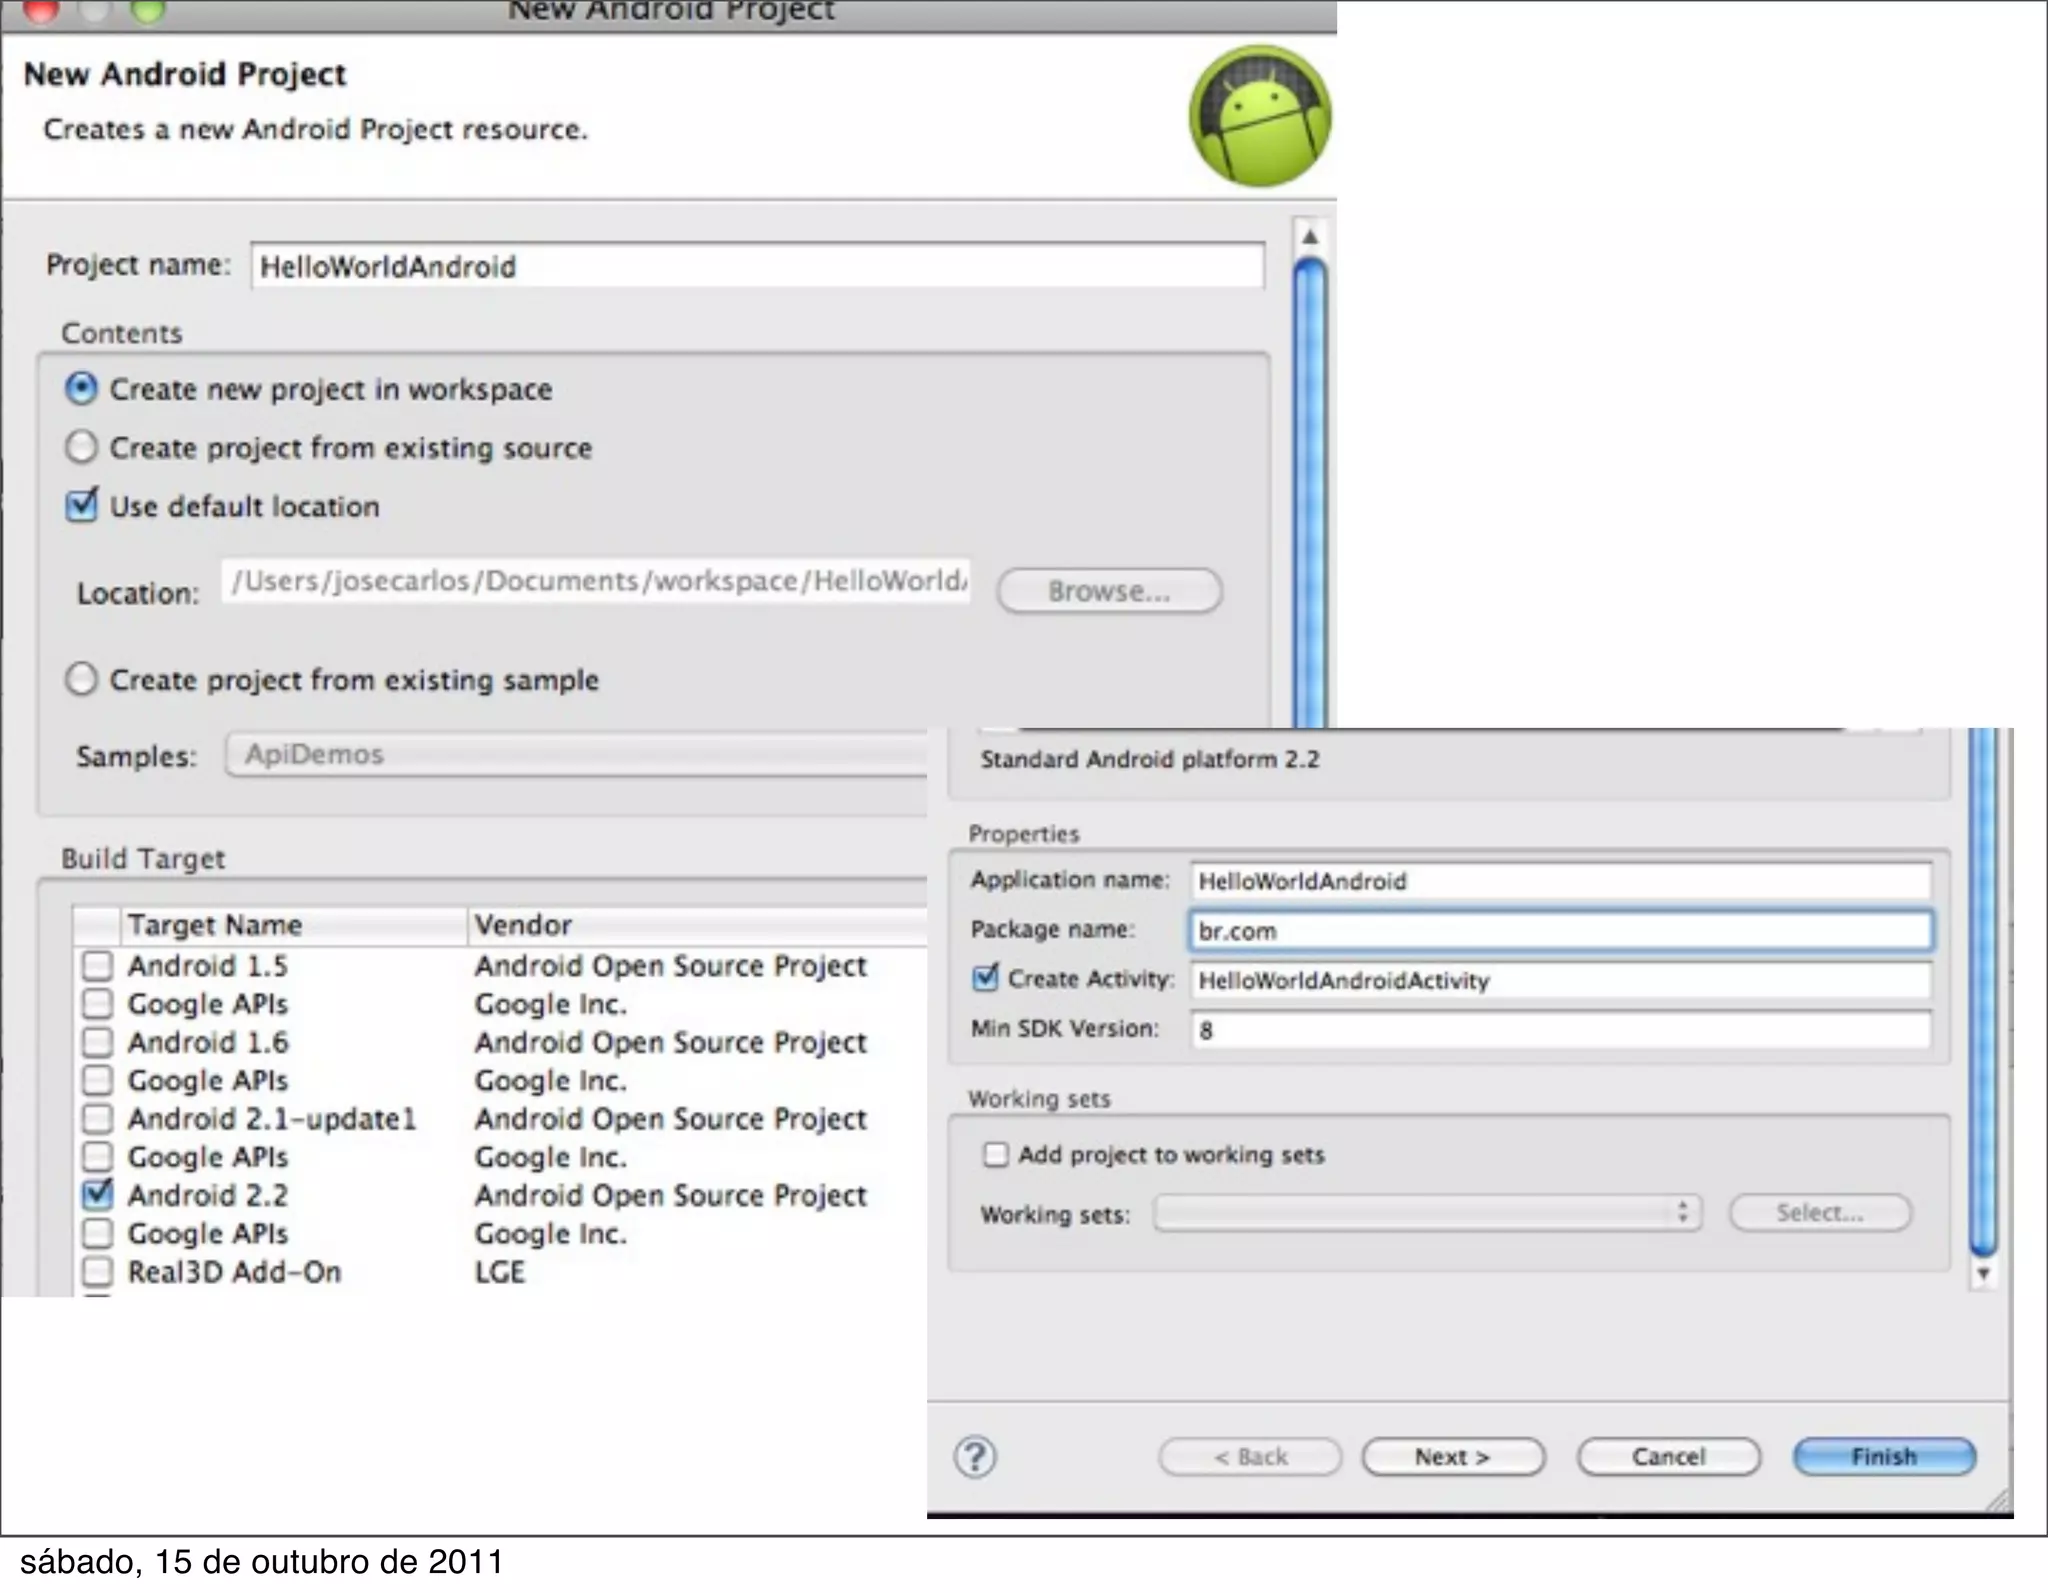Select Create new project in workspace
2048x1593 pixels.
(82, 389)
